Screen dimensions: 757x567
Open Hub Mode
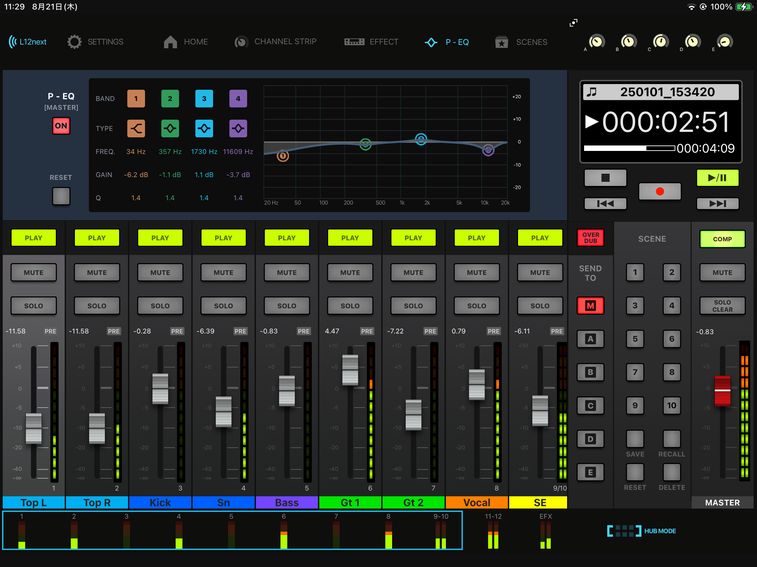coord(641,531)
